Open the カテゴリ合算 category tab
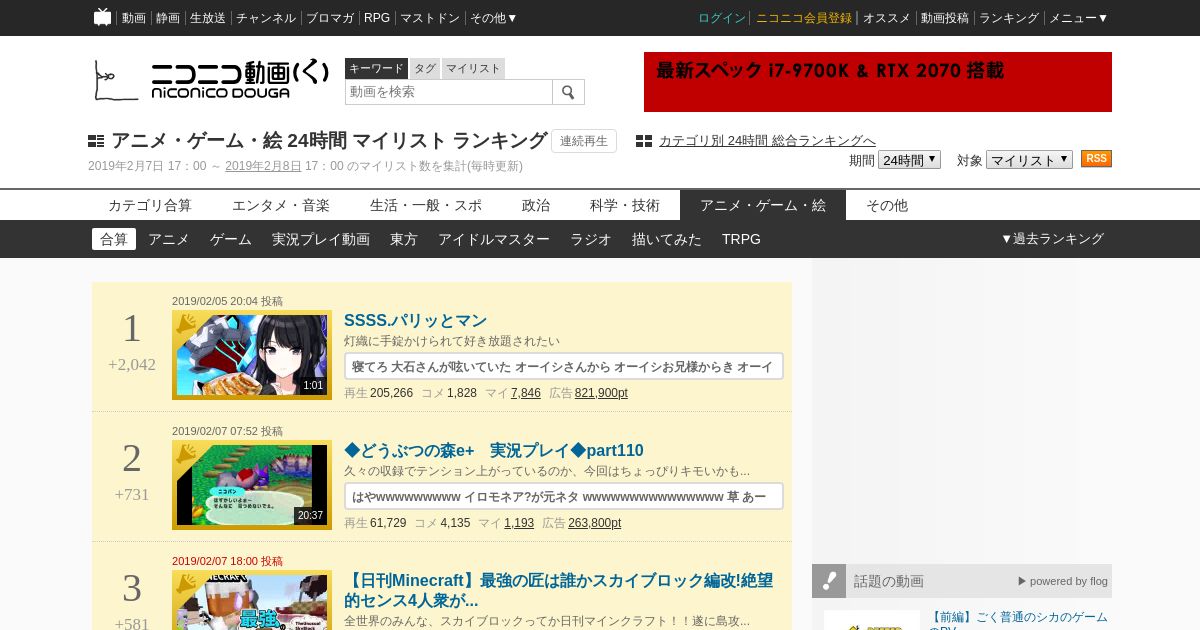1200x630 pixels. coord(150,205)
